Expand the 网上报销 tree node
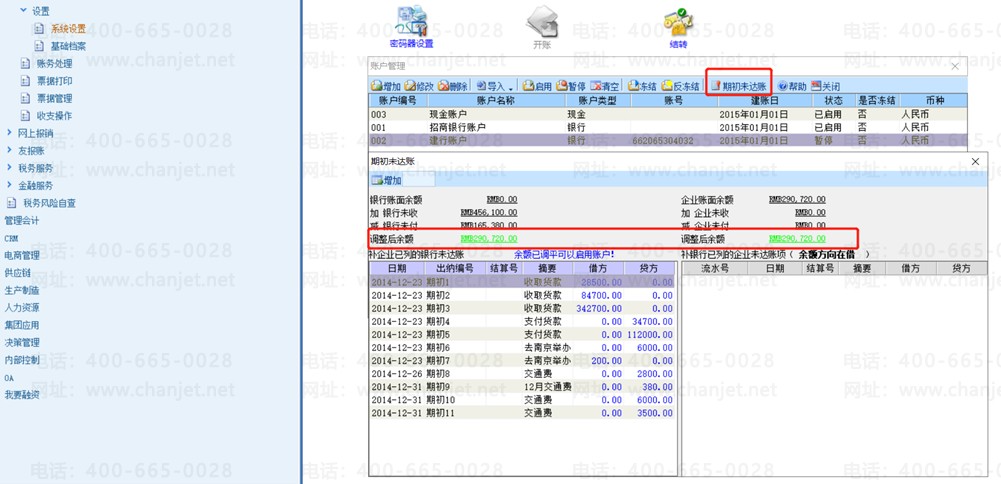Screen dimensions: 1001x484 (9, 133)
